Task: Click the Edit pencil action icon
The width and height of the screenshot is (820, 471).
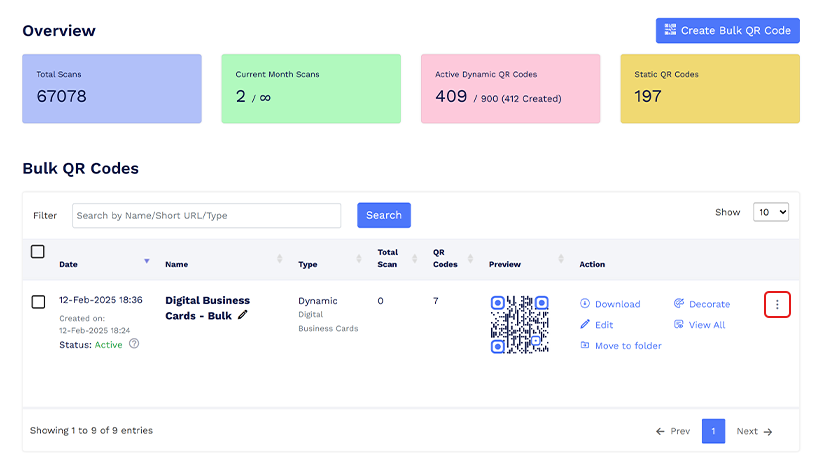Action: 585,325
